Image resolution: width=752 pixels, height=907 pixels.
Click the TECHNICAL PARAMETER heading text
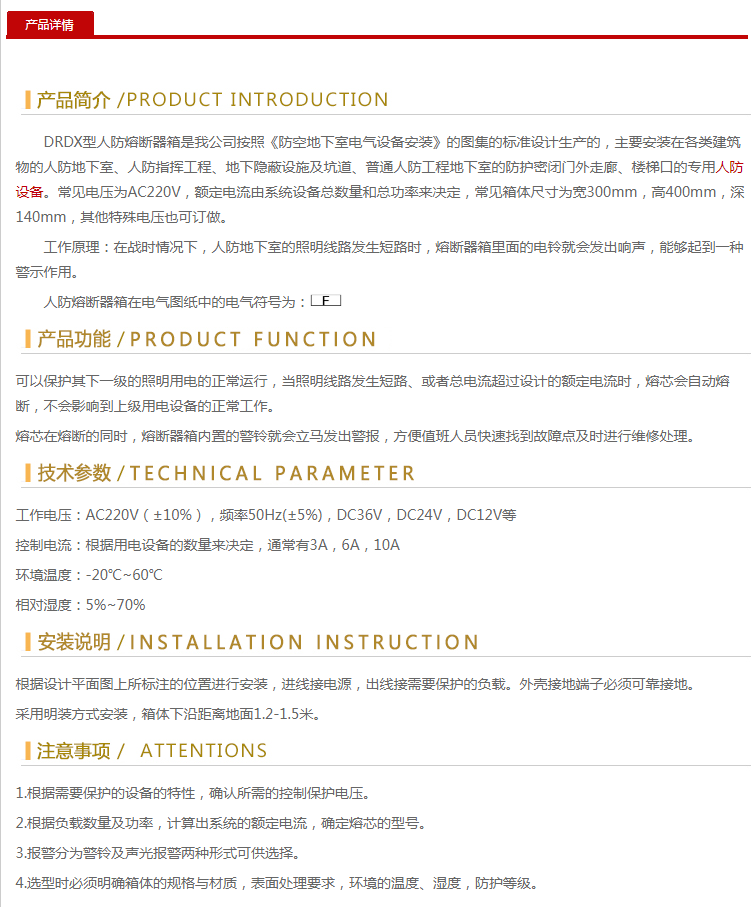pos(272,473)
